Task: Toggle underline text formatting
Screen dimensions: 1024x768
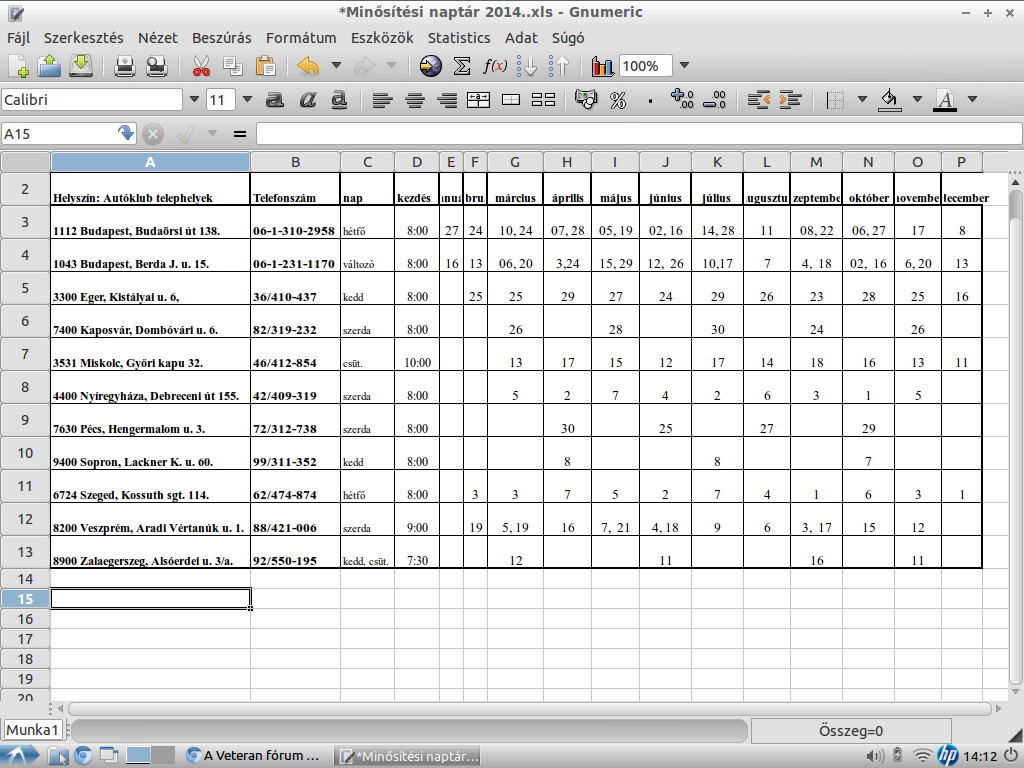Action: tap(339, 100)
